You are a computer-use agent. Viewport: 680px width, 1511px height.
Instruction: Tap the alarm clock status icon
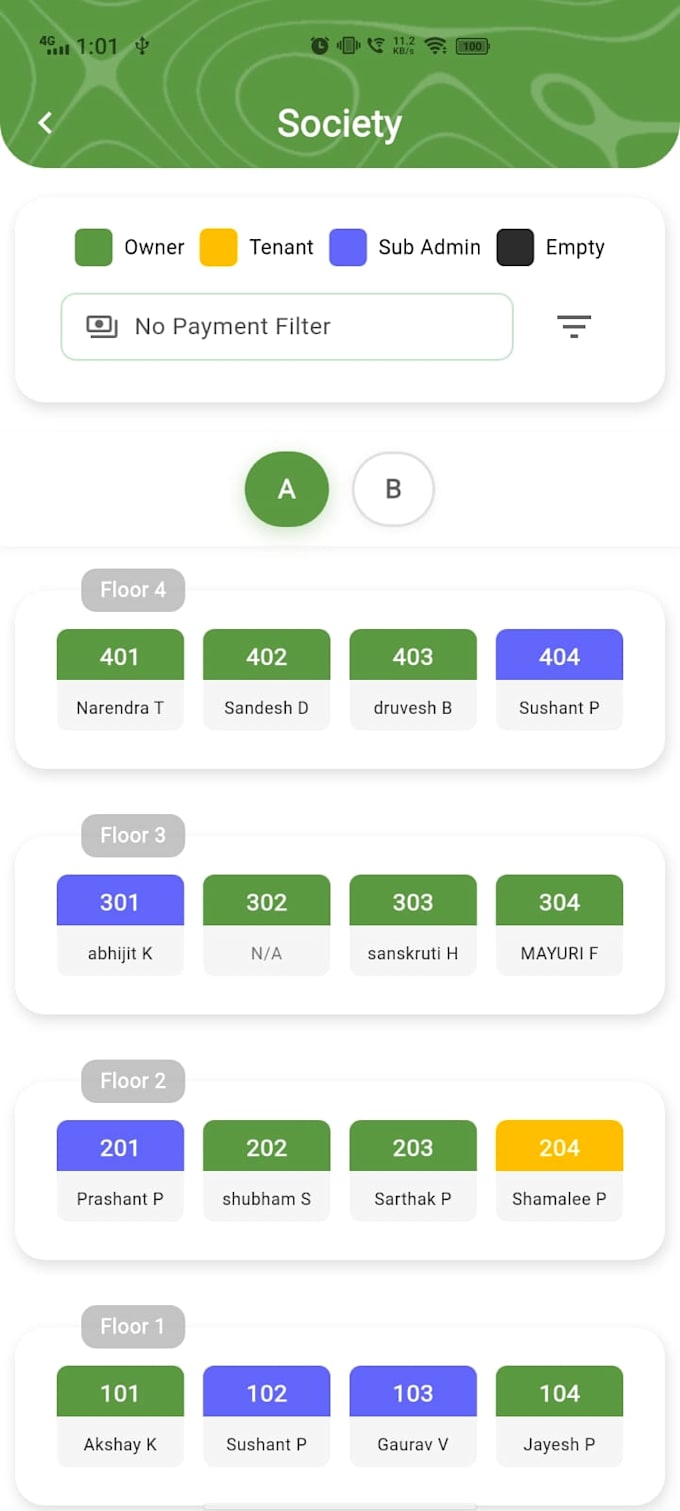tap(320, 45)
